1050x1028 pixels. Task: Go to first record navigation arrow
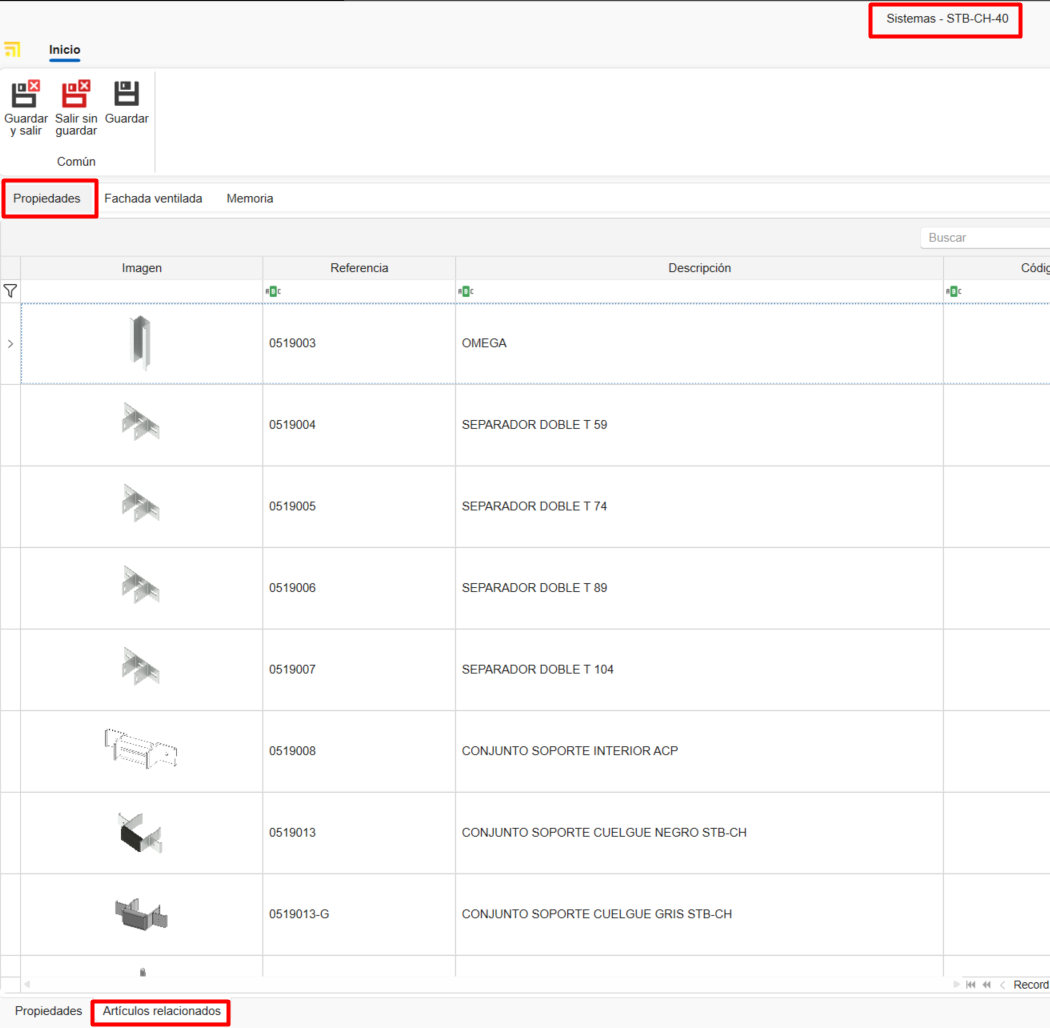tap(971, 985)
